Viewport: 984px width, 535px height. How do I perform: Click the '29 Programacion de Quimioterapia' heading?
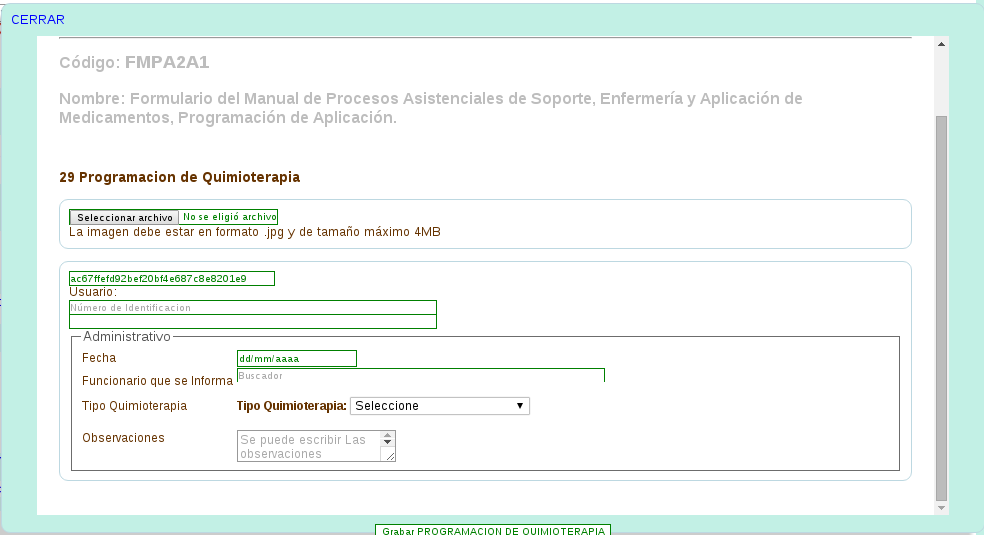click(180, 177)
